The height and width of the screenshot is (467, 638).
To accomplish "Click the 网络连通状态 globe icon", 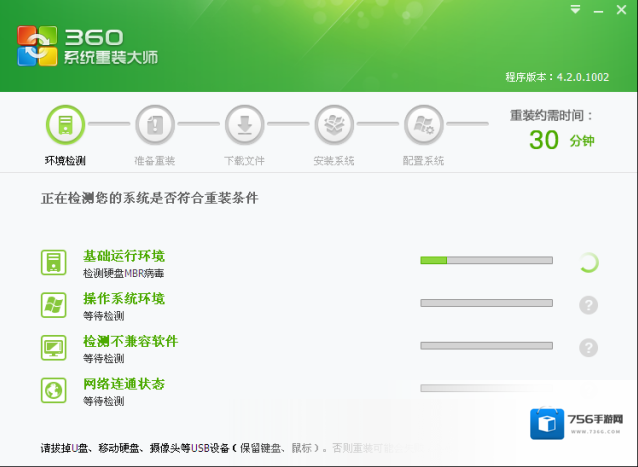I will (x=53, y=390).
